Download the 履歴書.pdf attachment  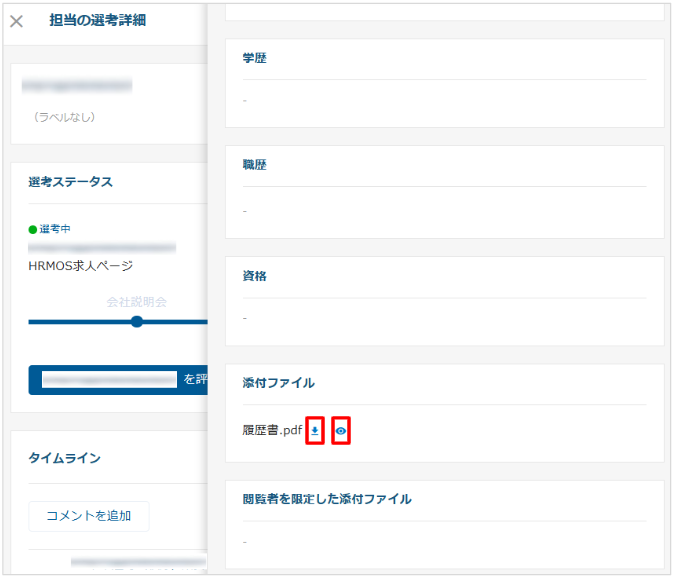315,431
